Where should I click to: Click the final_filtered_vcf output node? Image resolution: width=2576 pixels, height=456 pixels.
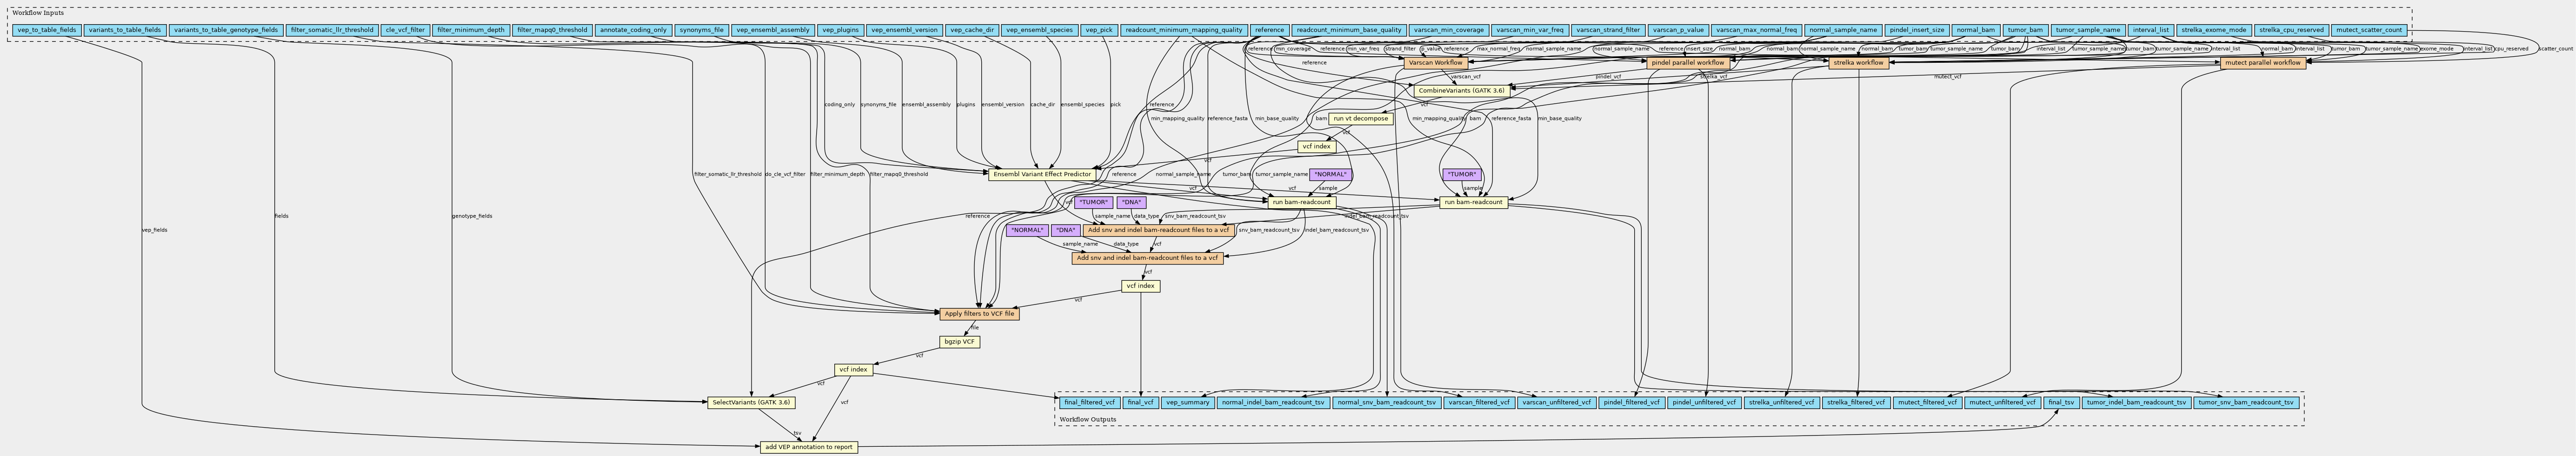1088,403
